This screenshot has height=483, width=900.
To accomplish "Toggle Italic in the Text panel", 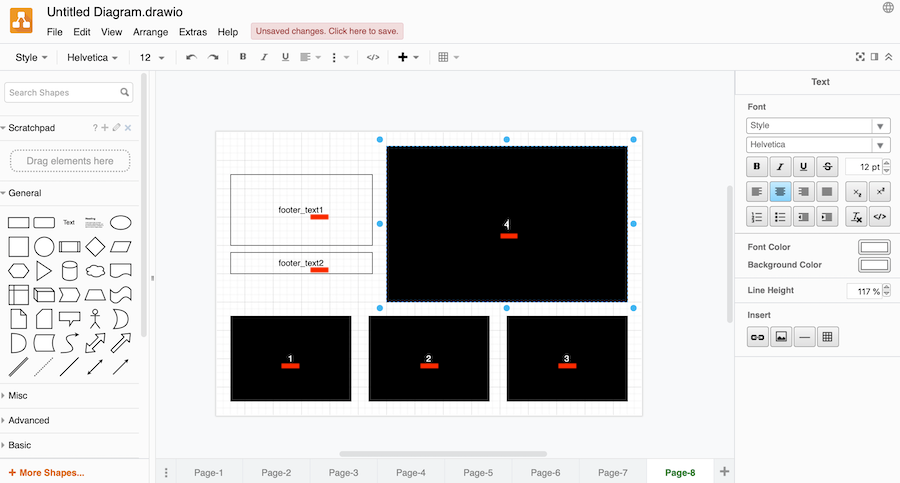I will click(x=780, y=167).
